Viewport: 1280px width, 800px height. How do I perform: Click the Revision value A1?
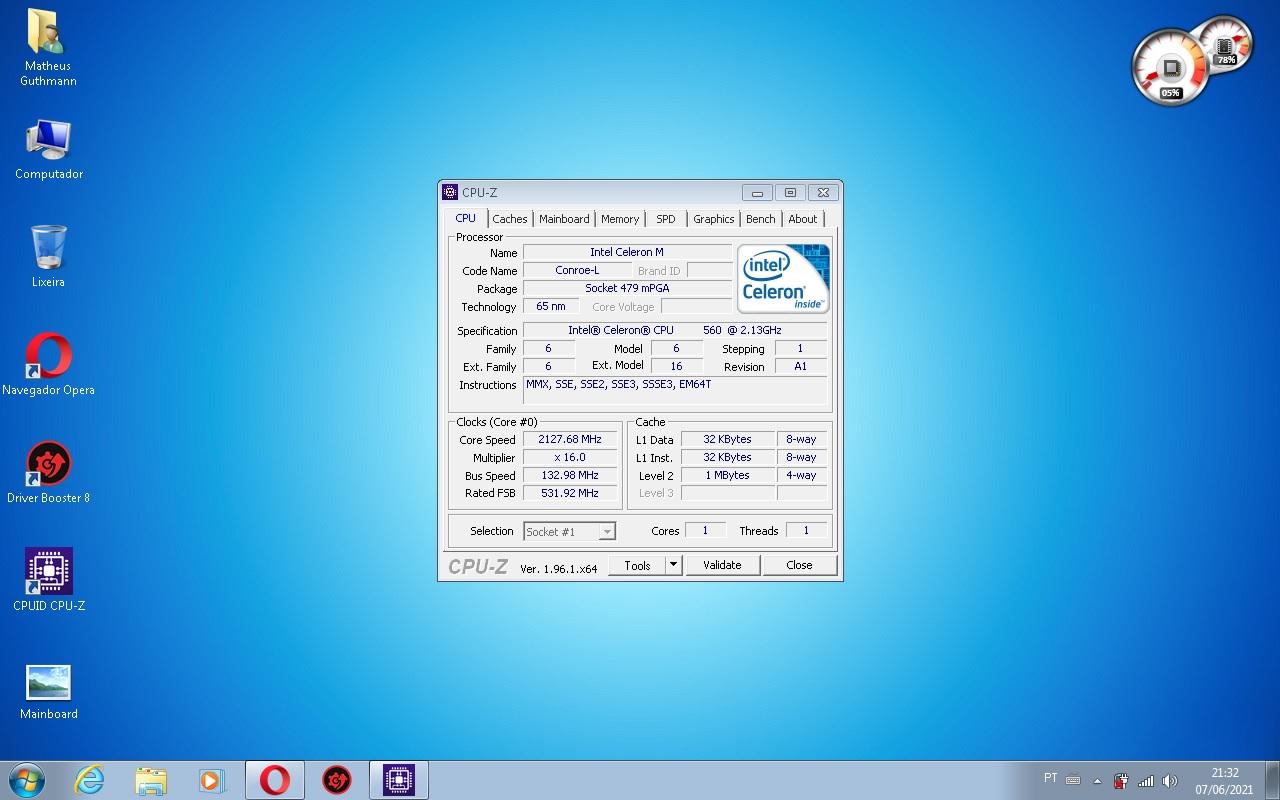[x=801, y=366]
